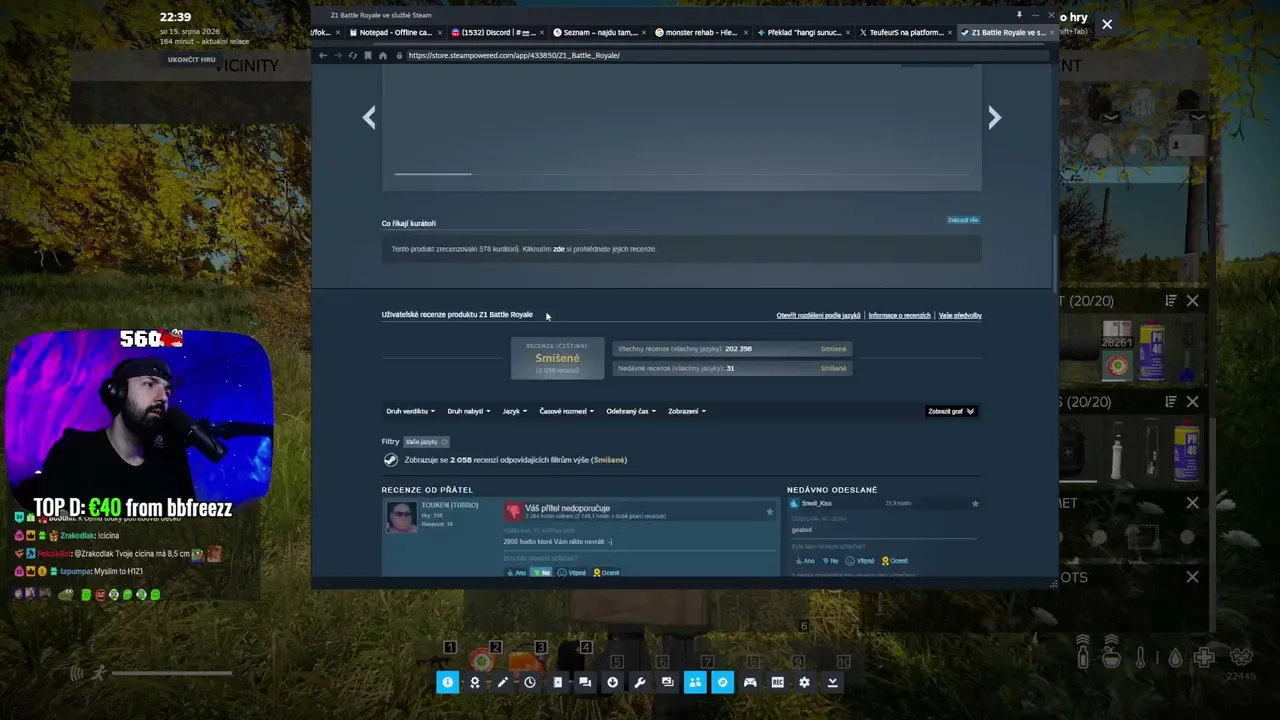Expand the 'Druh nabytí' filter dropdown
This screenshot has width=1280, height=720.
tap(469, 411)
